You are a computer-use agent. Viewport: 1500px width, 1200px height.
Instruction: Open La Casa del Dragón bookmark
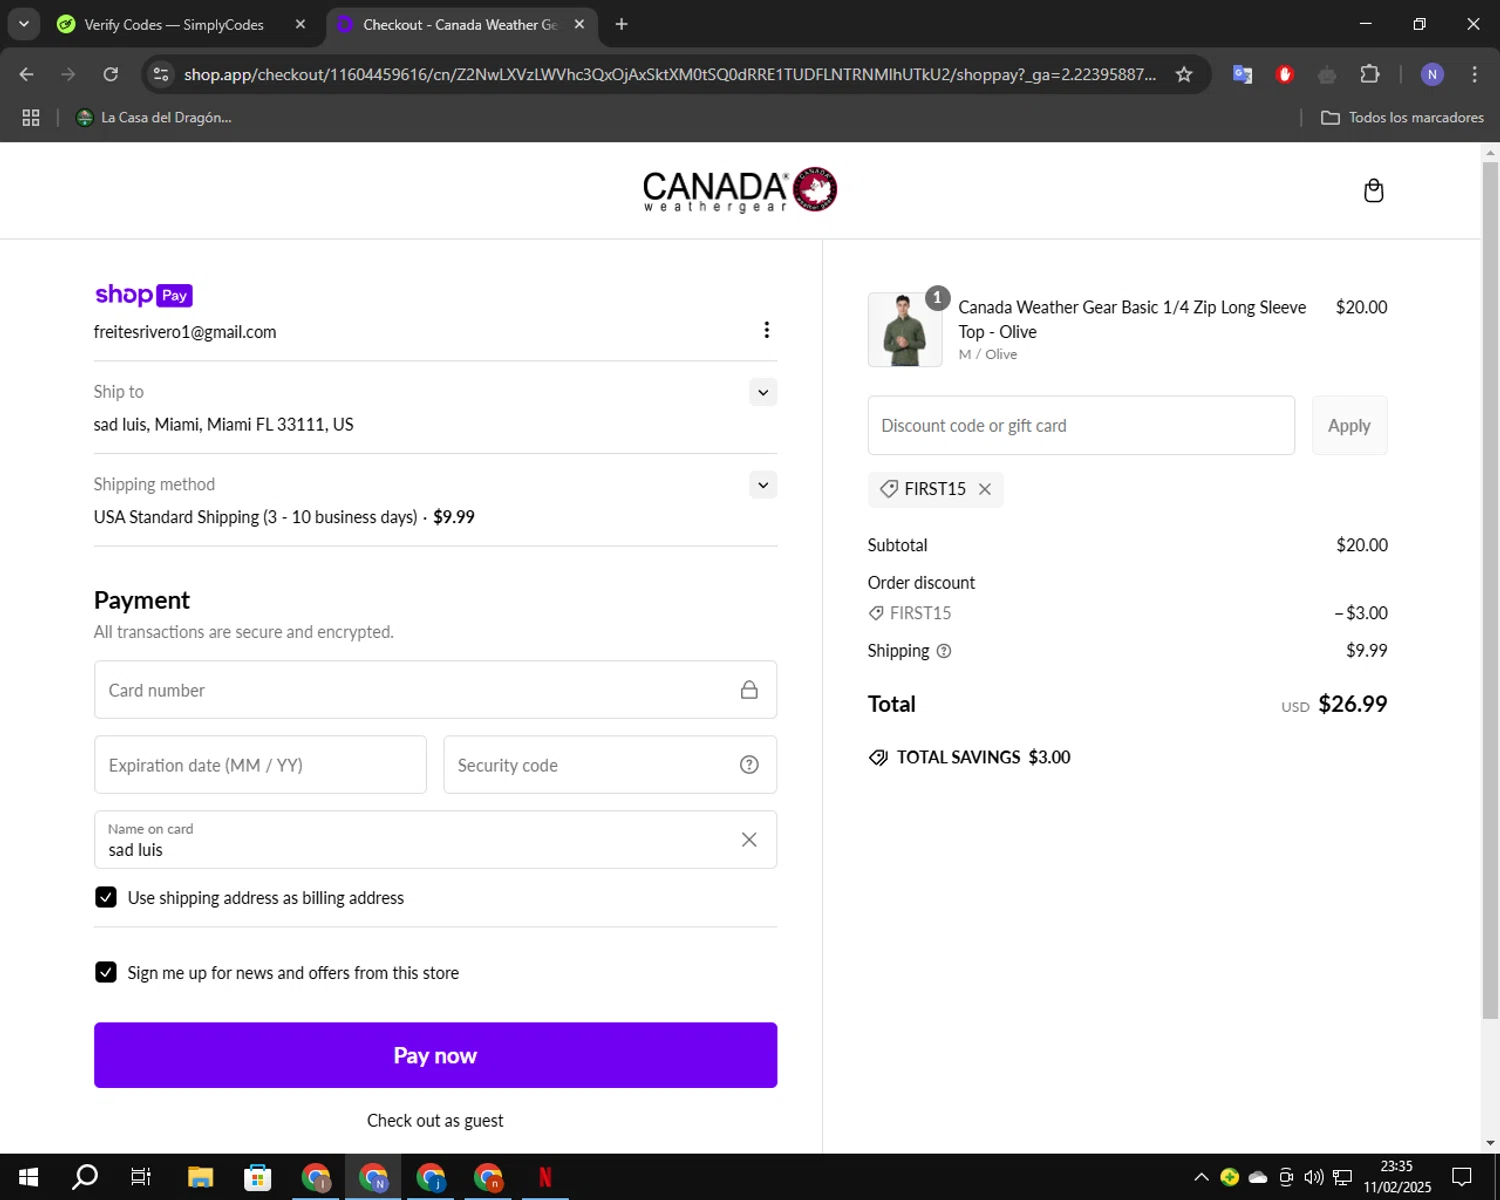click(x=154, y=118)
